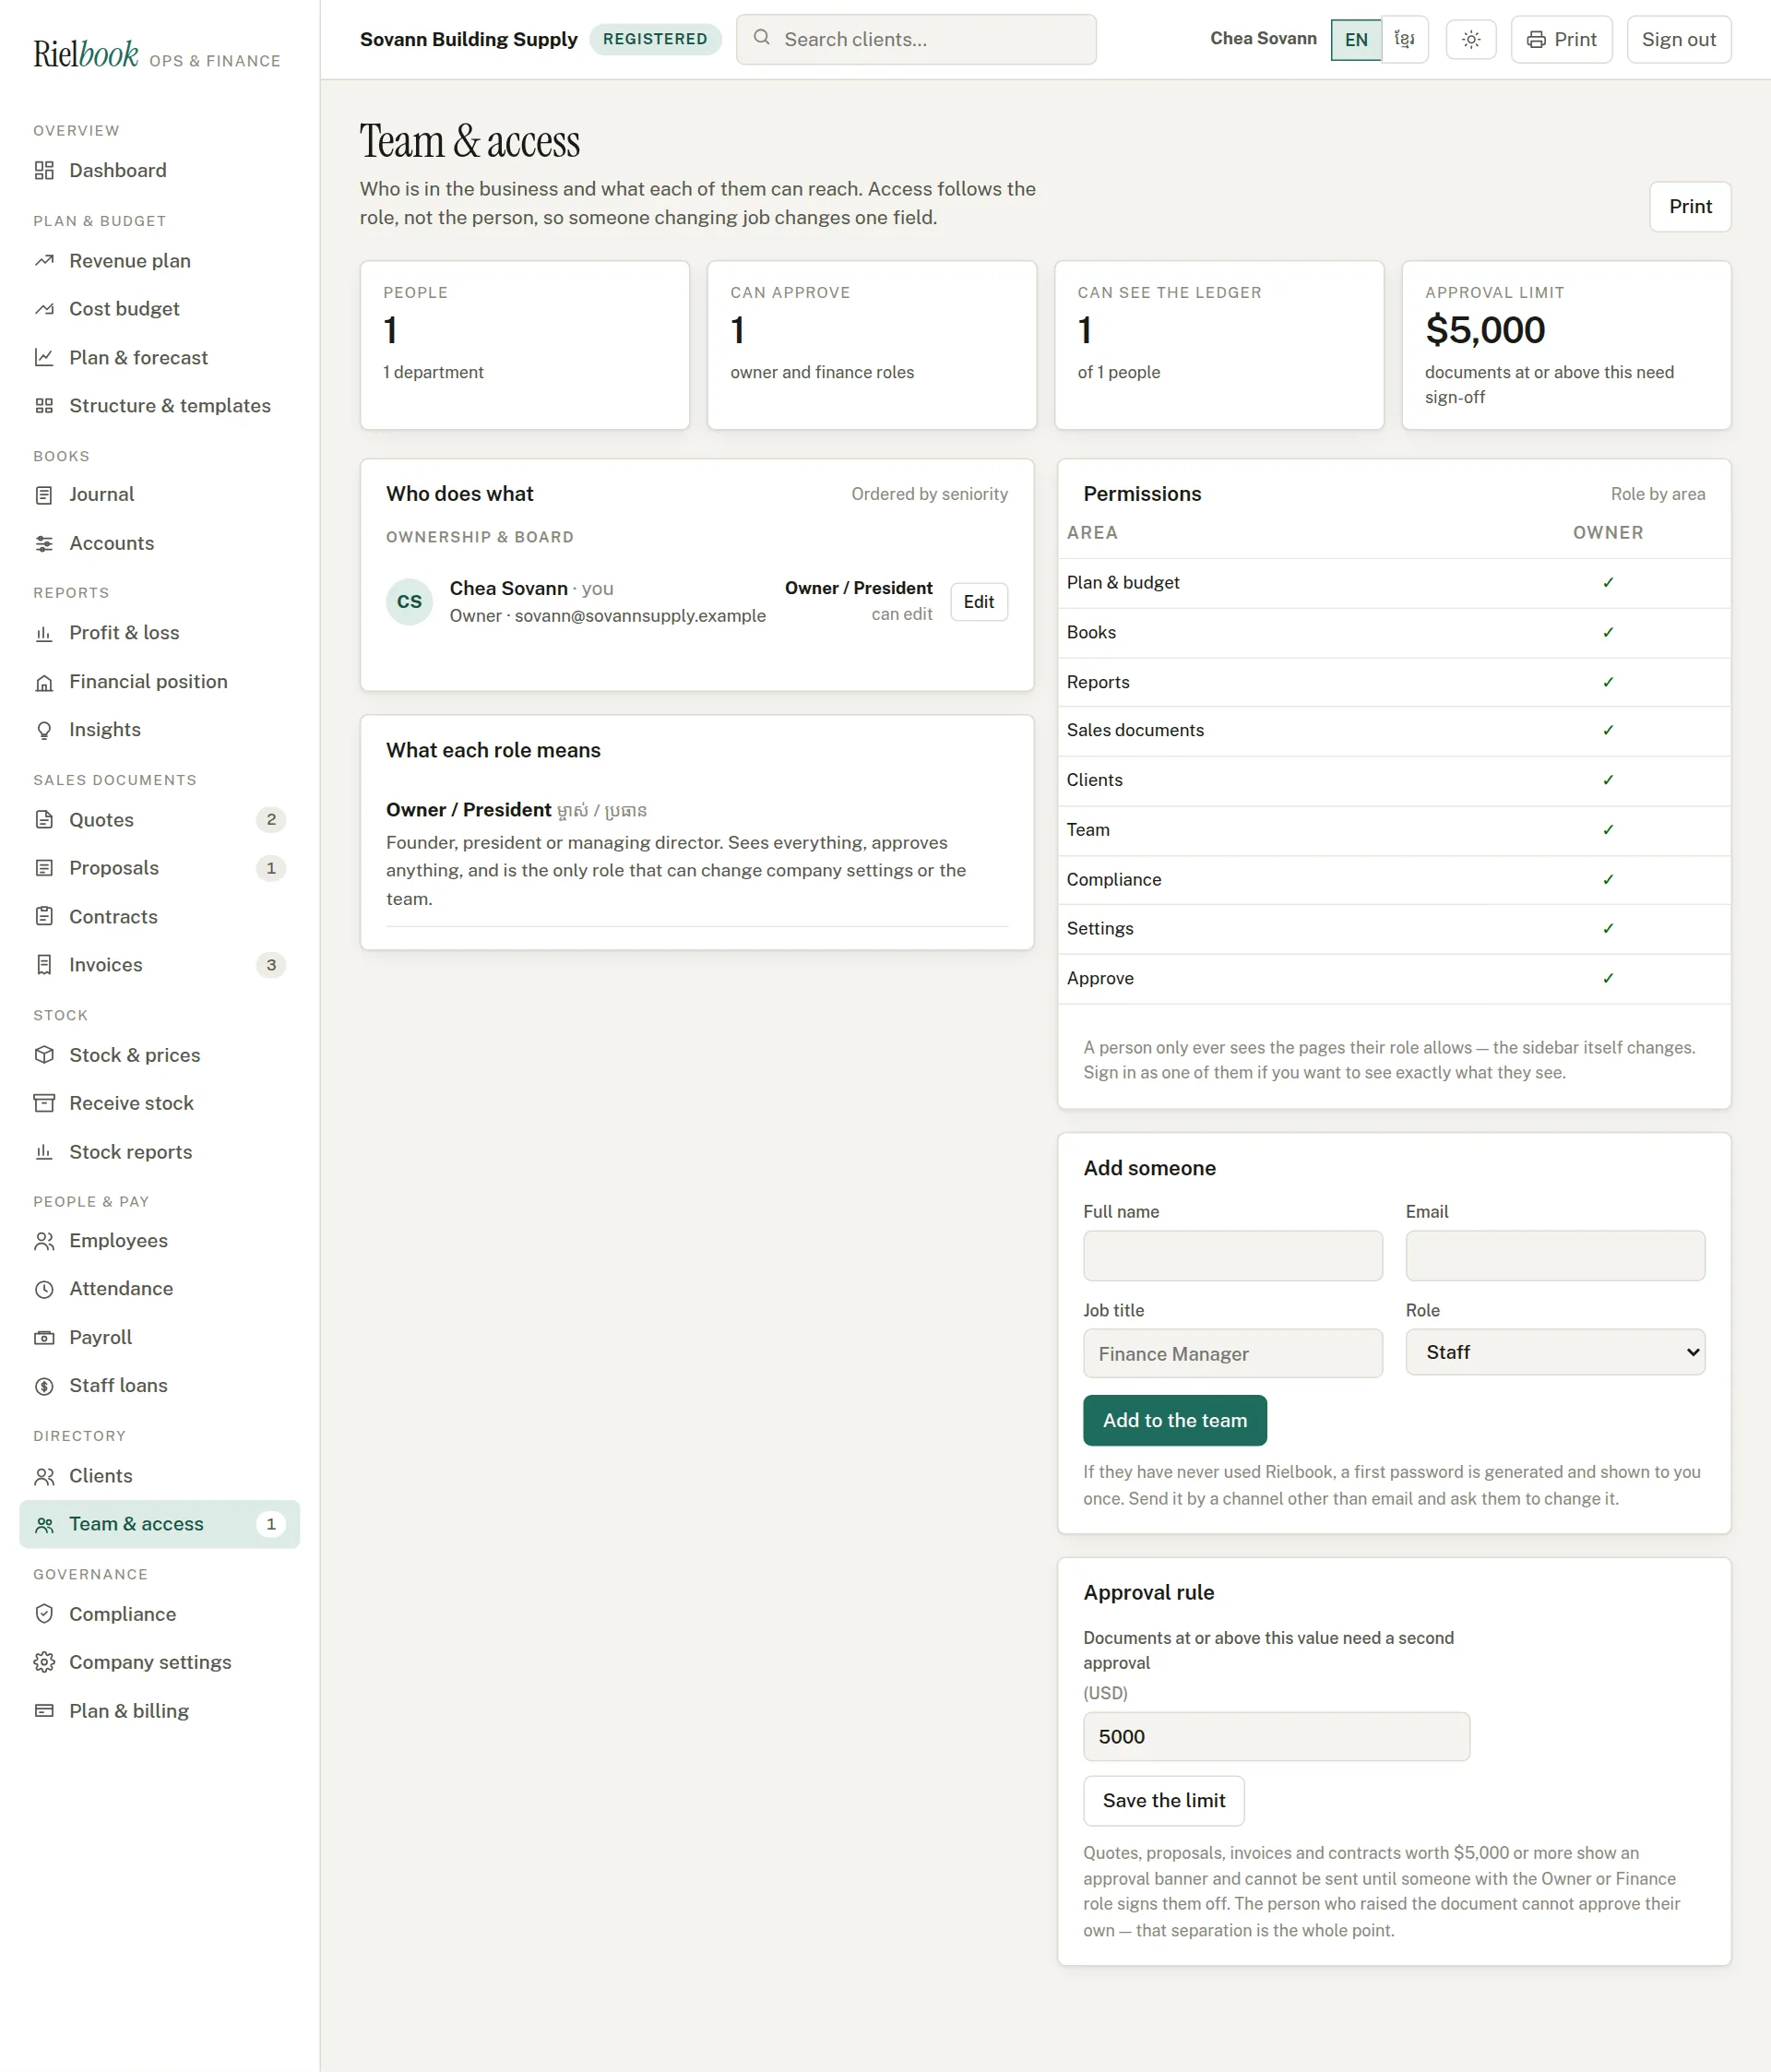Viewport: 1771px width, 2072px height.
Task: Click the Staff loans dollar icon
Action: click(x=44, y=1386)
